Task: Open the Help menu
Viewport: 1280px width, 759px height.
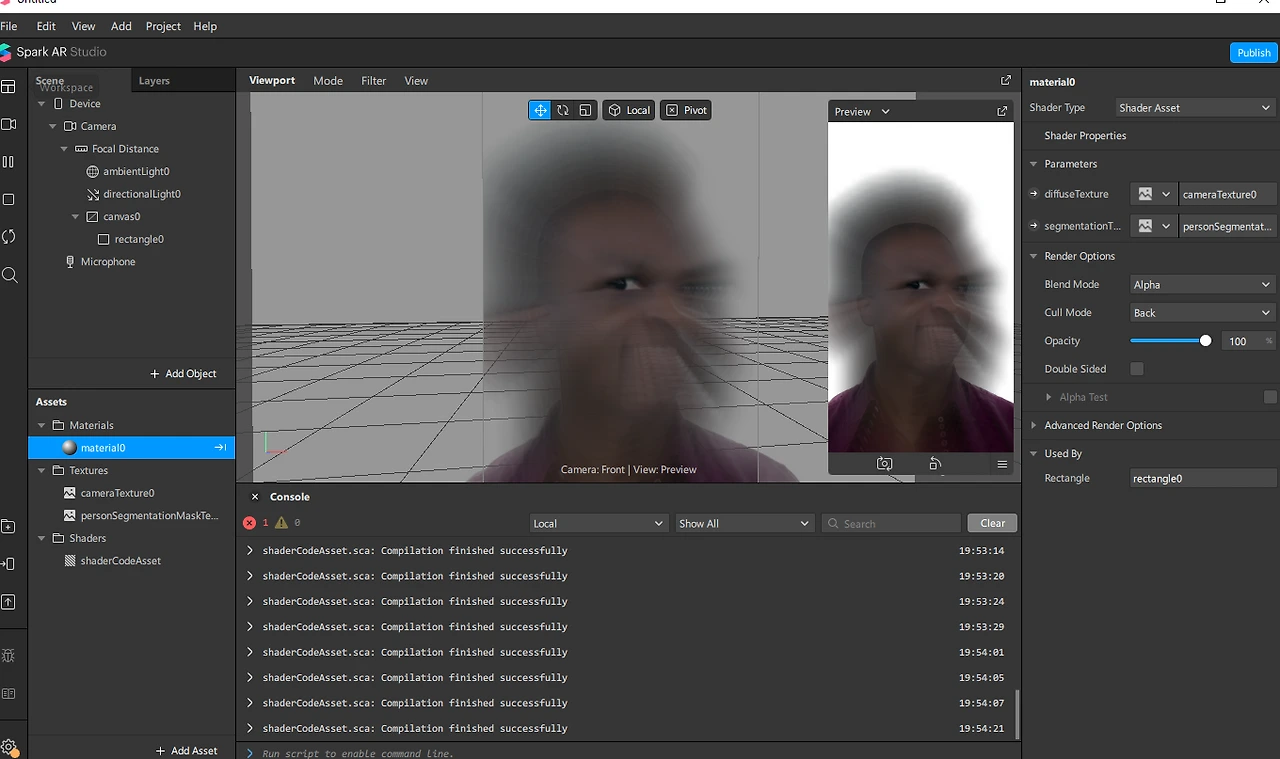Action: coord(205,26)
